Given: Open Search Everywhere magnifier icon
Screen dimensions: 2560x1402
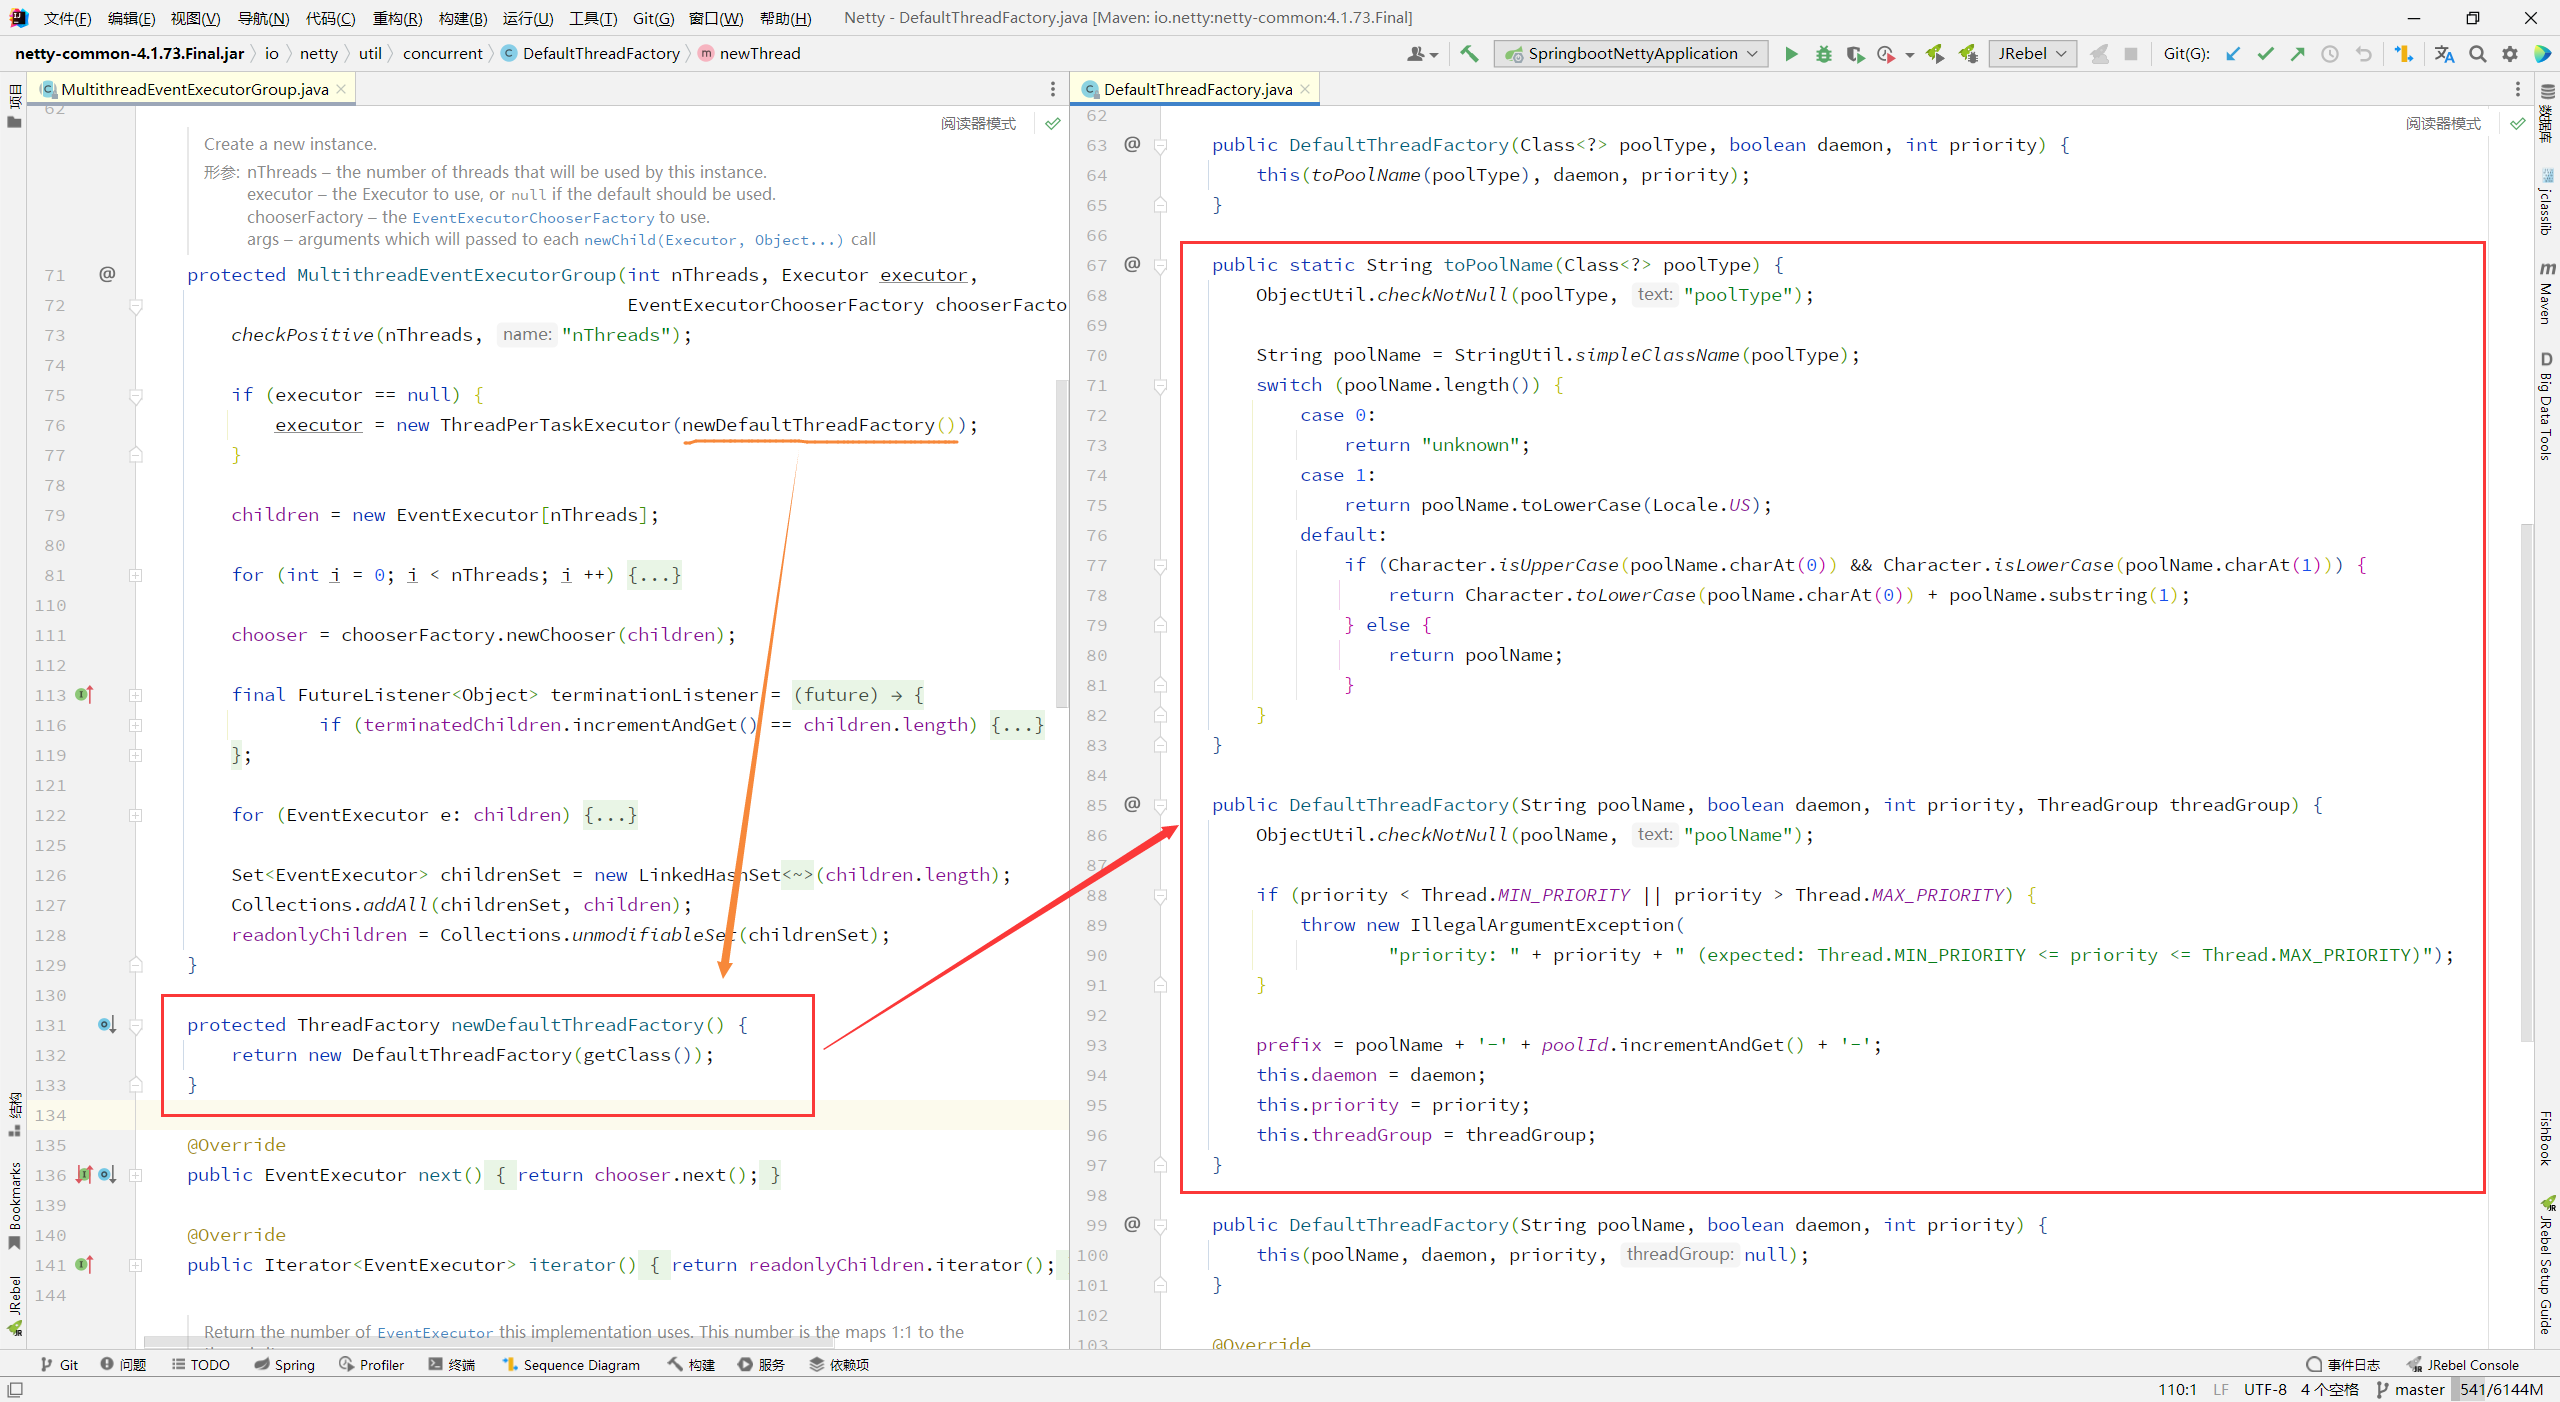Looking at the screenshot, I should coord(2477,54).
